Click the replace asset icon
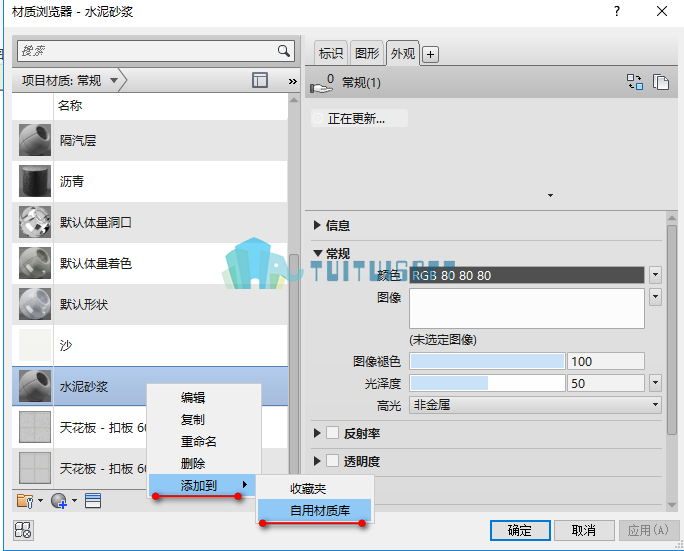 tap(635, 82)
